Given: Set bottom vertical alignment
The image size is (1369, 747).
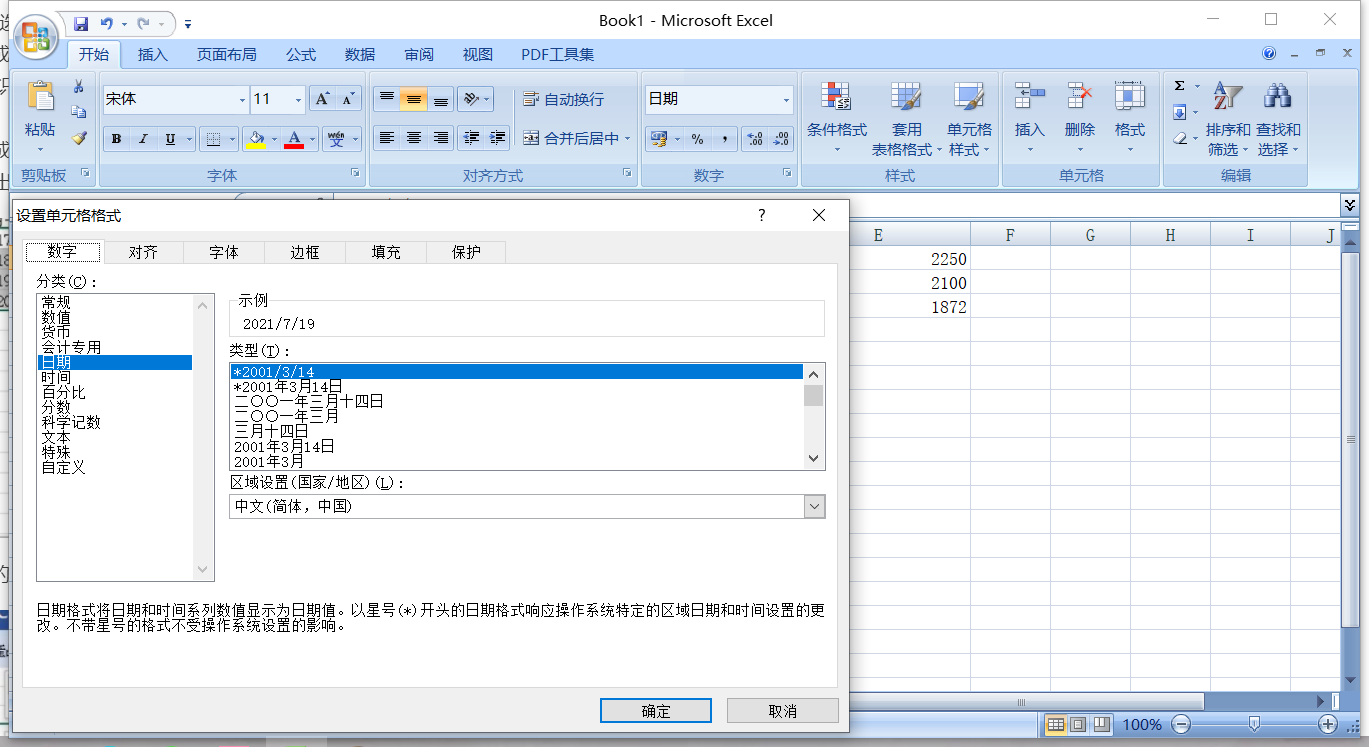Looking at the screenshot, I should pos(440,99).
